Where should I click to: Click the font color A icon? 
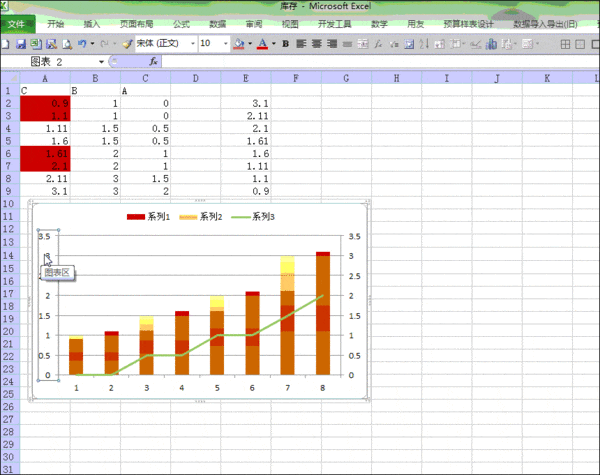point(262,44)
